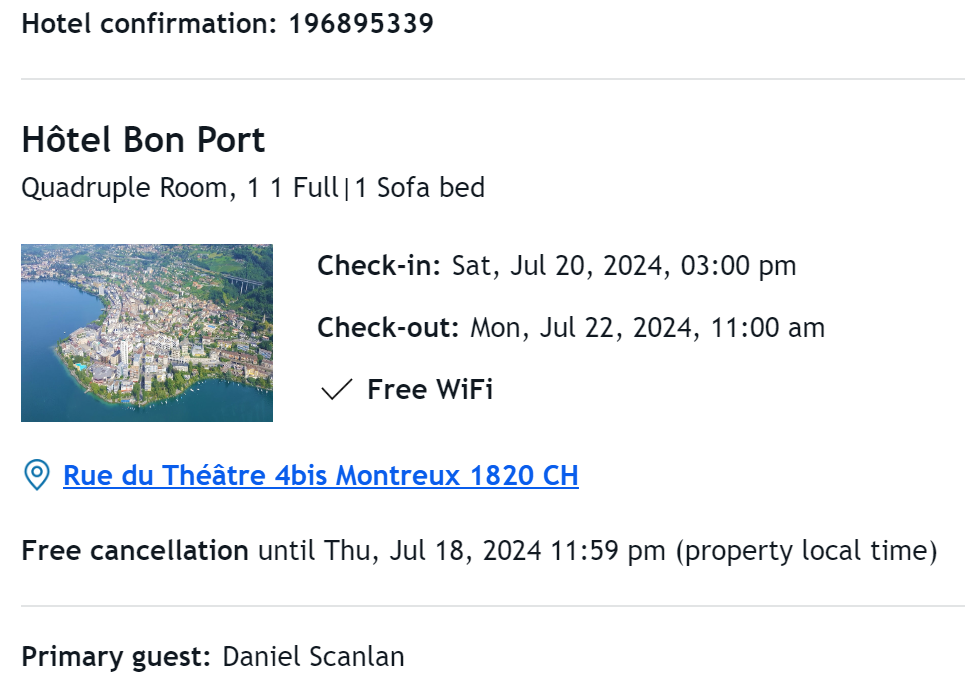Select the Sat, Jul 20, 2024 check-in date
This screenshot has height=688, width=974.
click(560, 266)
